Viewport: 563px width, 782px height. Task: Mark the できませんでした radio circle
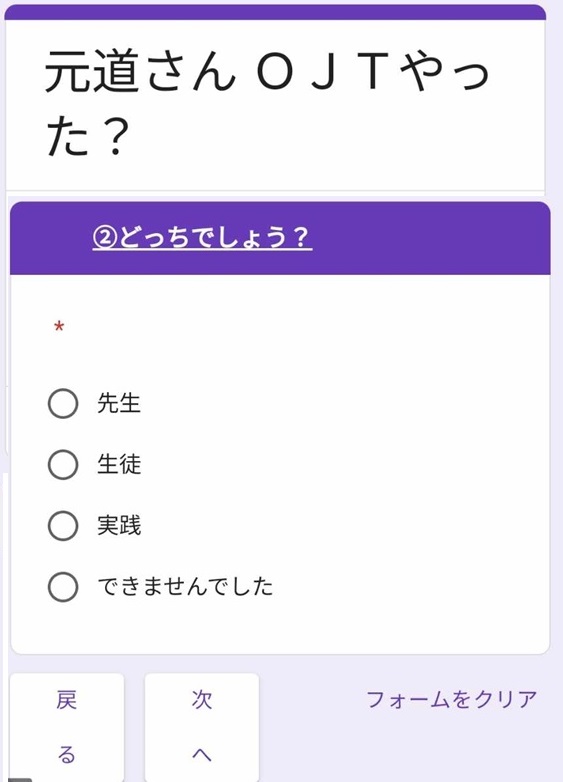pos(63,586)
